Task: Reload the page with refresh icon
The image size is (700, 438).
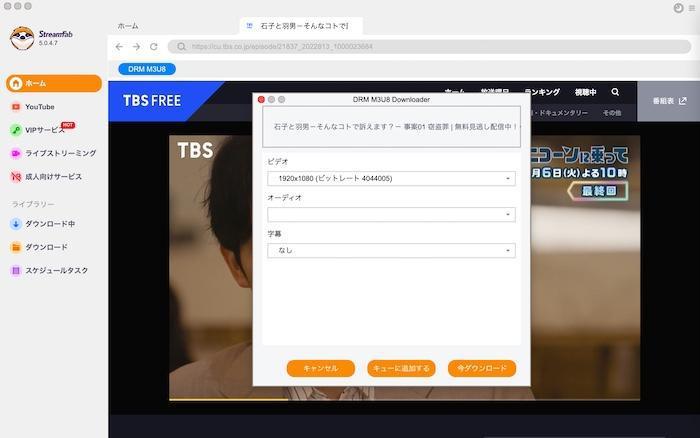Action: pyautogui.click(x=154, y=46)
